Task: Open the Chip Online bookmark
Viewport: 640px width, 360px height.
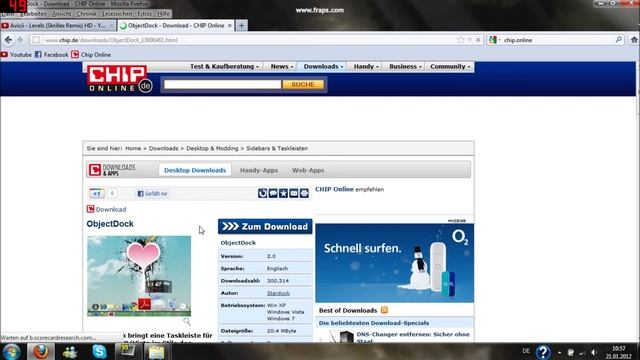Action: [91, 55]
